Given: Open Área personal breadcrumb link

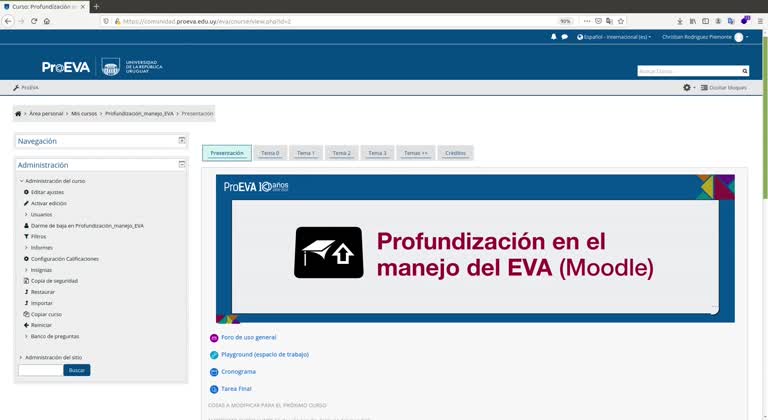Looking at the screenshot, I should (x=46, y=114).
